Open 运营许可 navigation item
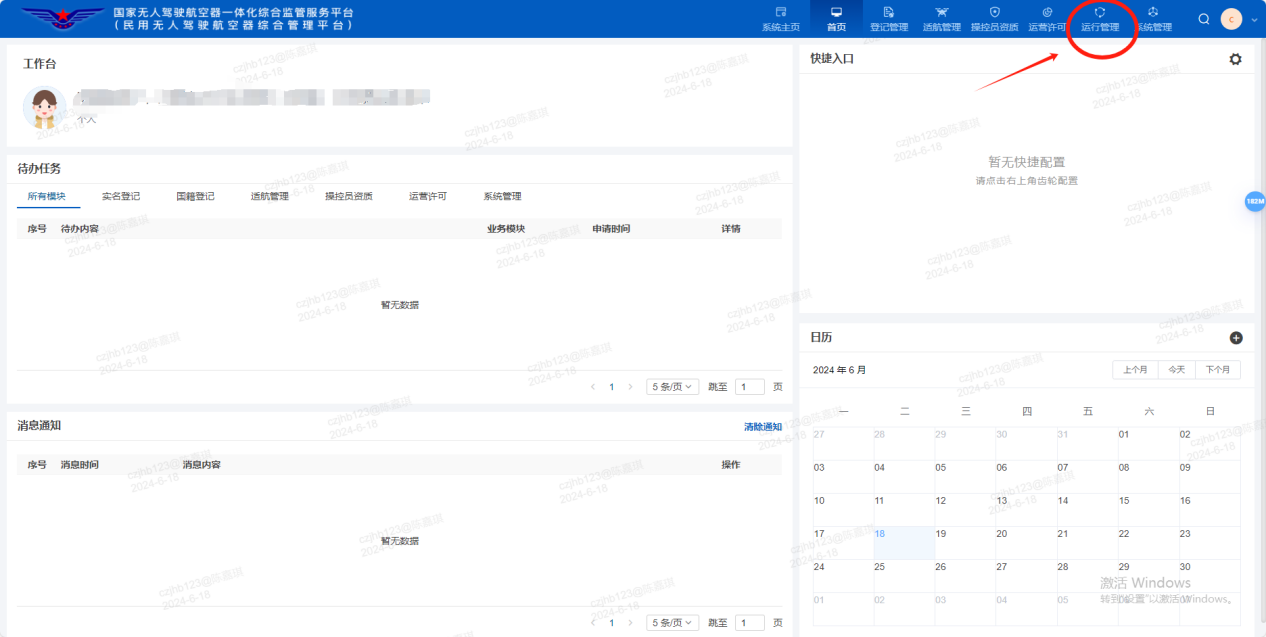Image resolution: width=1266 pixels, height=637 pixels. [1047, 19]
